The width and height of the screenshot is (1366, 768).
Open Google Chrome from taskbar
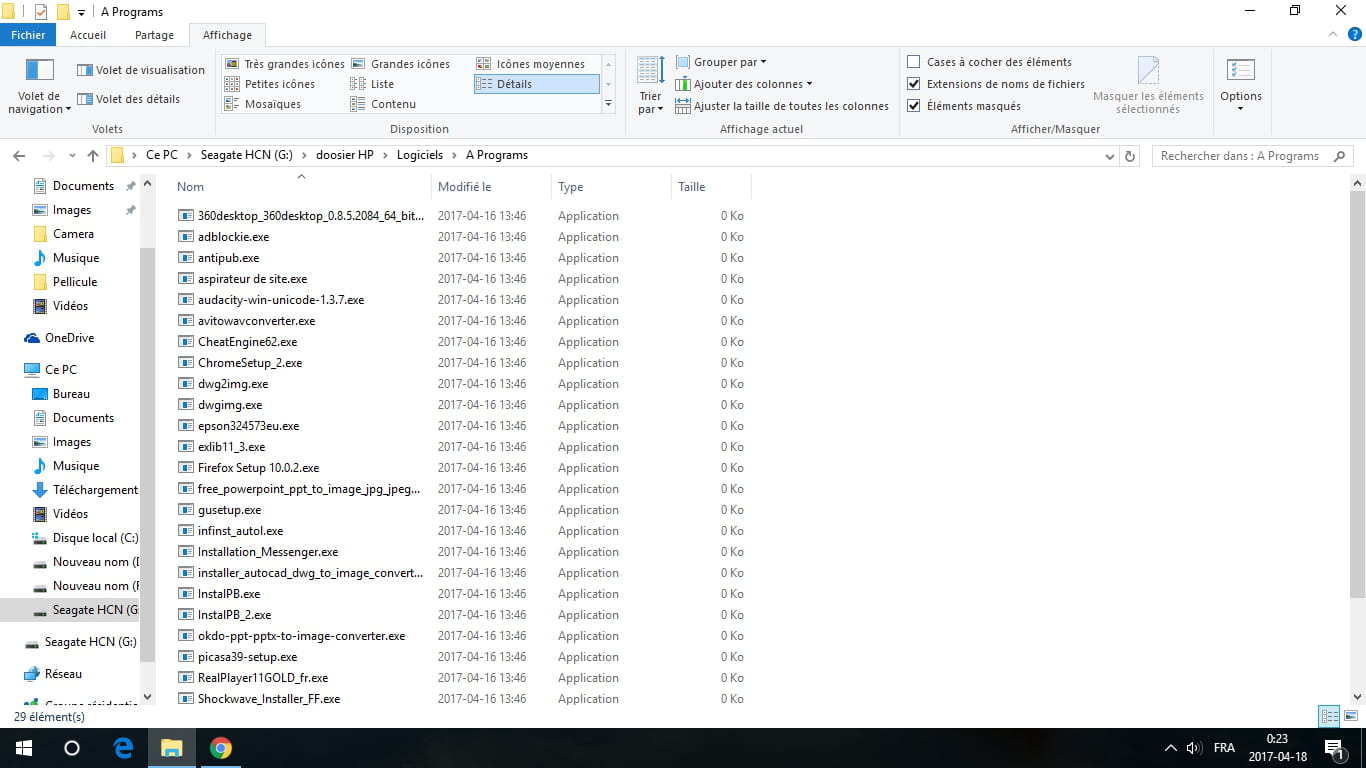221,748
